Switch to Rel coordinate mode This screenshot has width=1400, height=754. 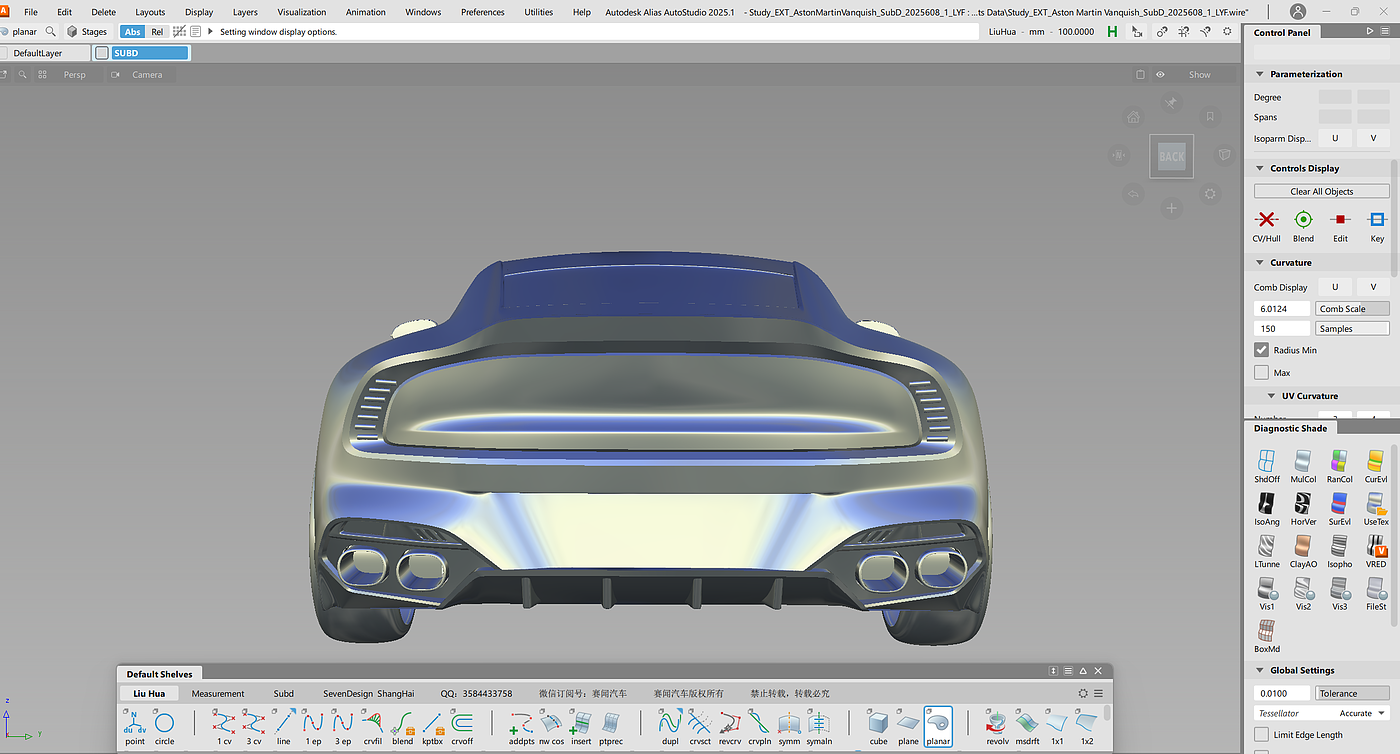point(157,32)
